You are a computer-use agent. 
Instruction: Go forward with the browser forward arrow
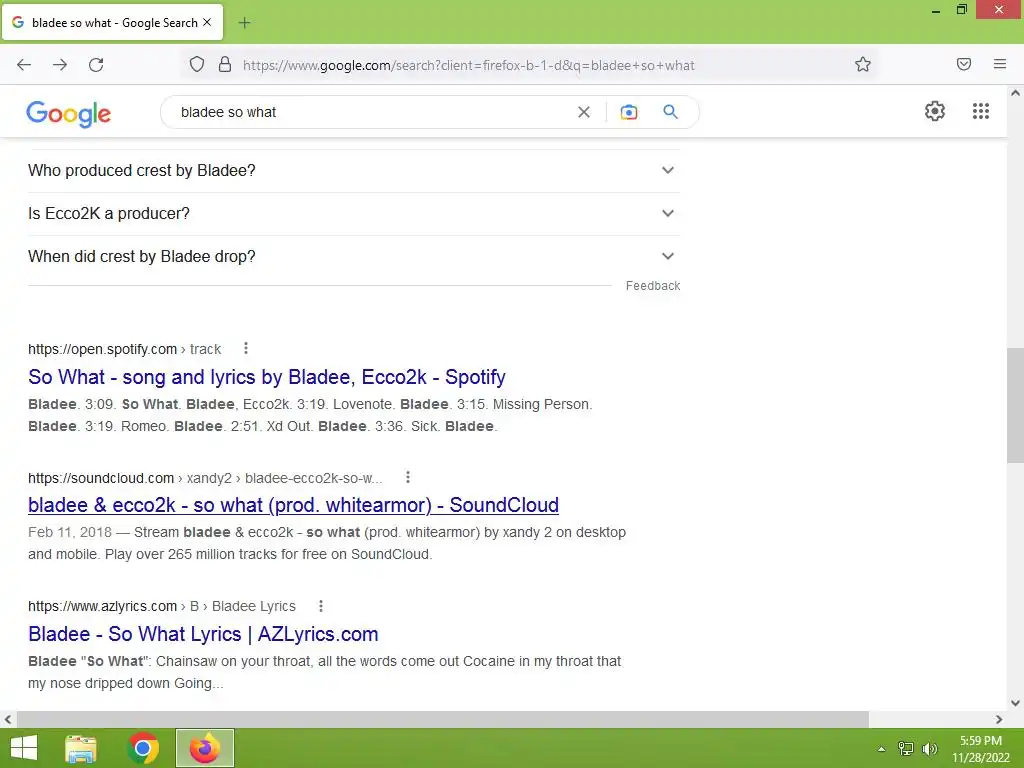pos(60,65)
